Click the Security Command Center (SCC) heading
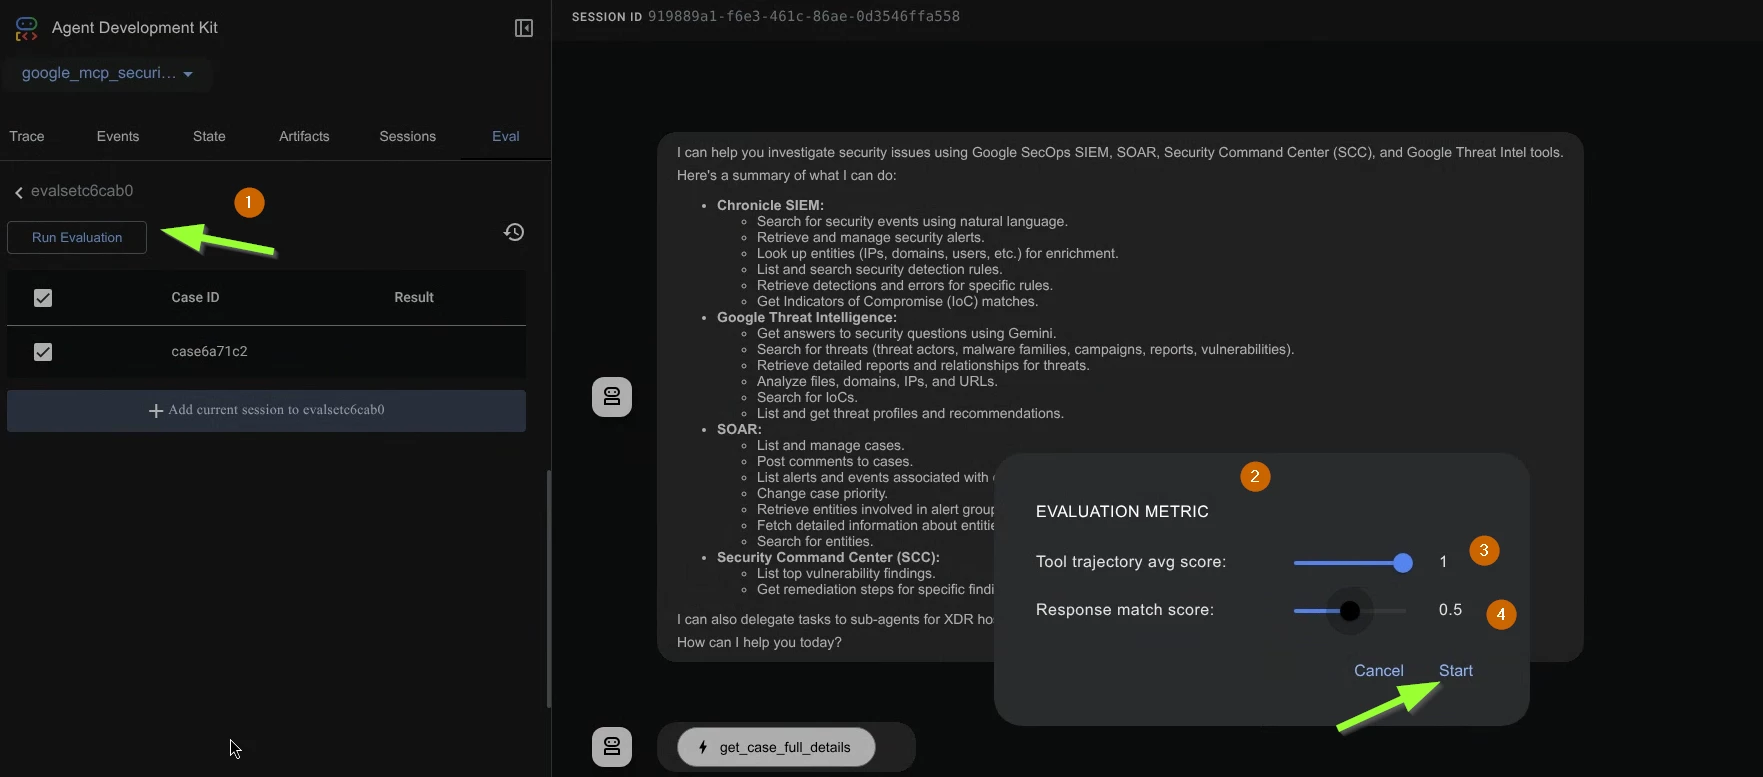 (828, 557)
